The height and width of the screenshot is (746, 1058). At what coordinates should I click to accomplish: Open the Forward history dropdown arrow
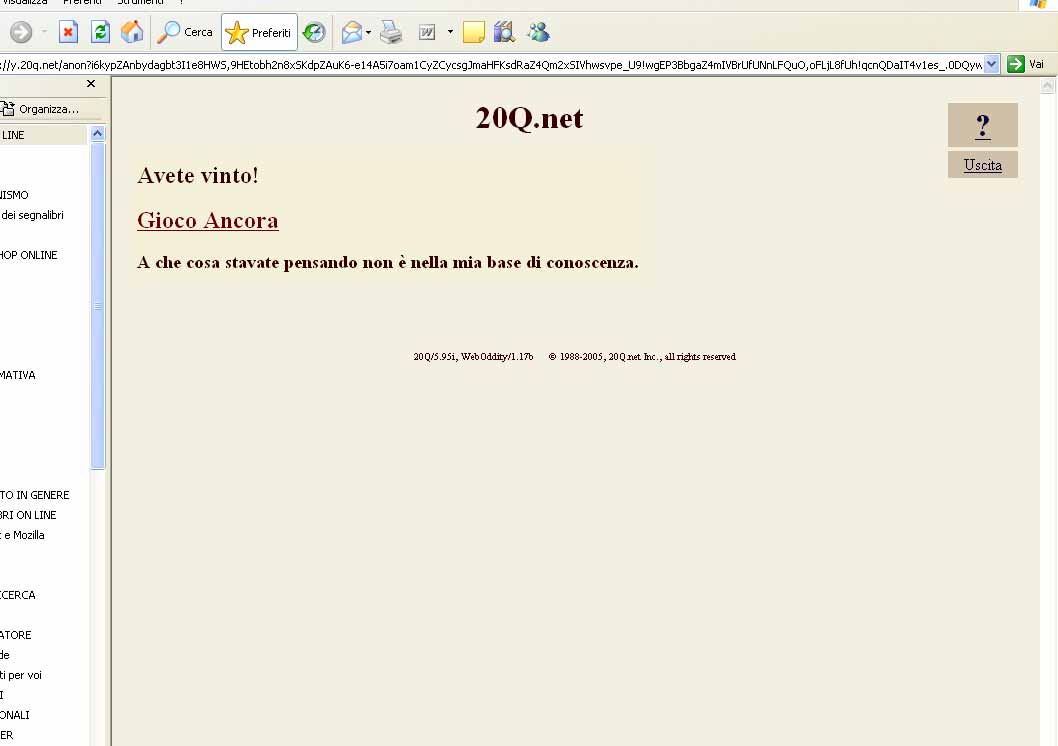(45, 32)
